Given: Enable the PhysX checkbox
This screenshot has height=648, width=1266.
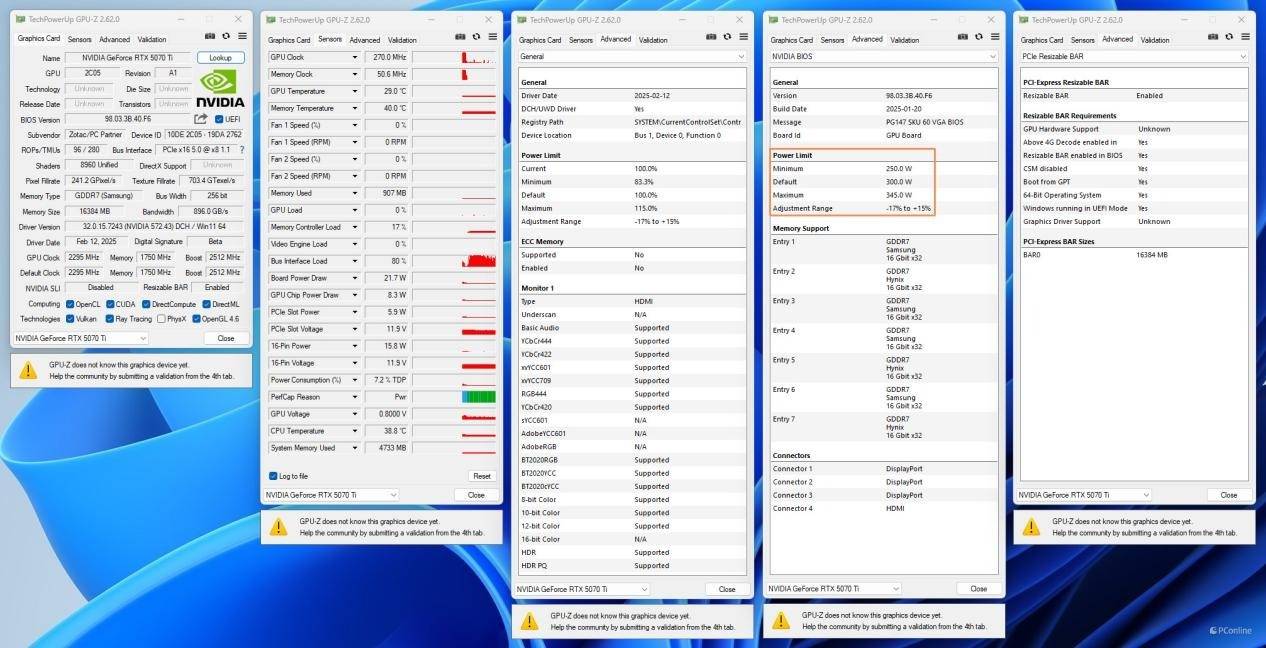Looking at the screenshot, I should click(x=162, y=319).
